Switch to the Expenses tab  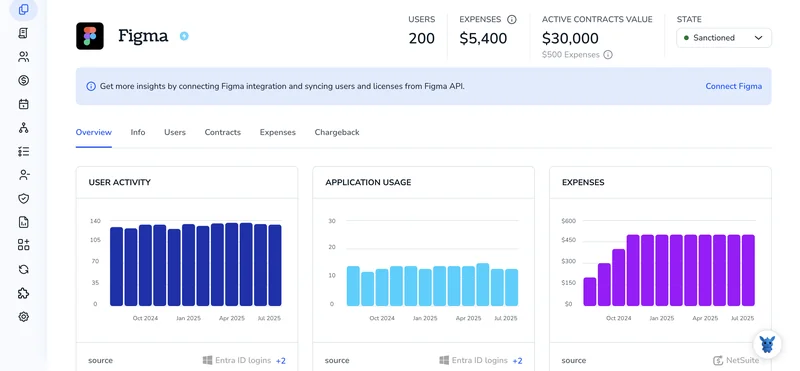tap(278, 132)
